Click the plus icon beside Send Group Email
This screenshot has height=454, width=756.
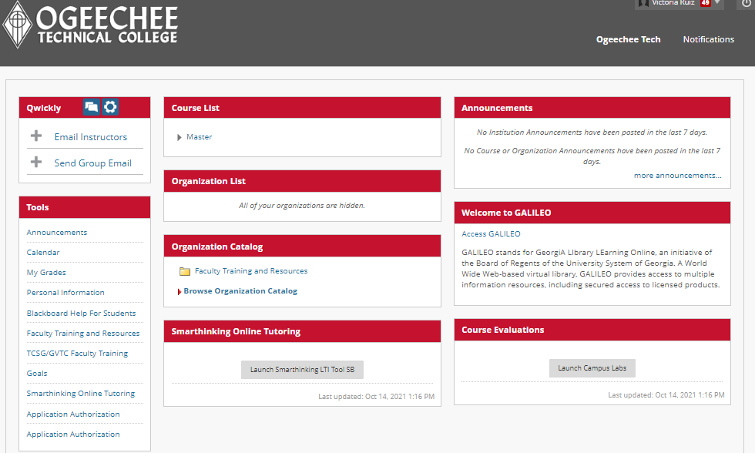click(x=36, y=162)
